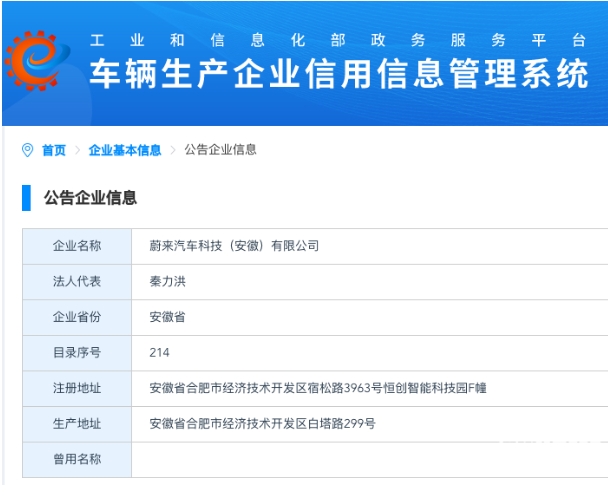This screenshot has height=496, width=608.
Task: Select the 企业名称 label cell
Action: (77, 246)
